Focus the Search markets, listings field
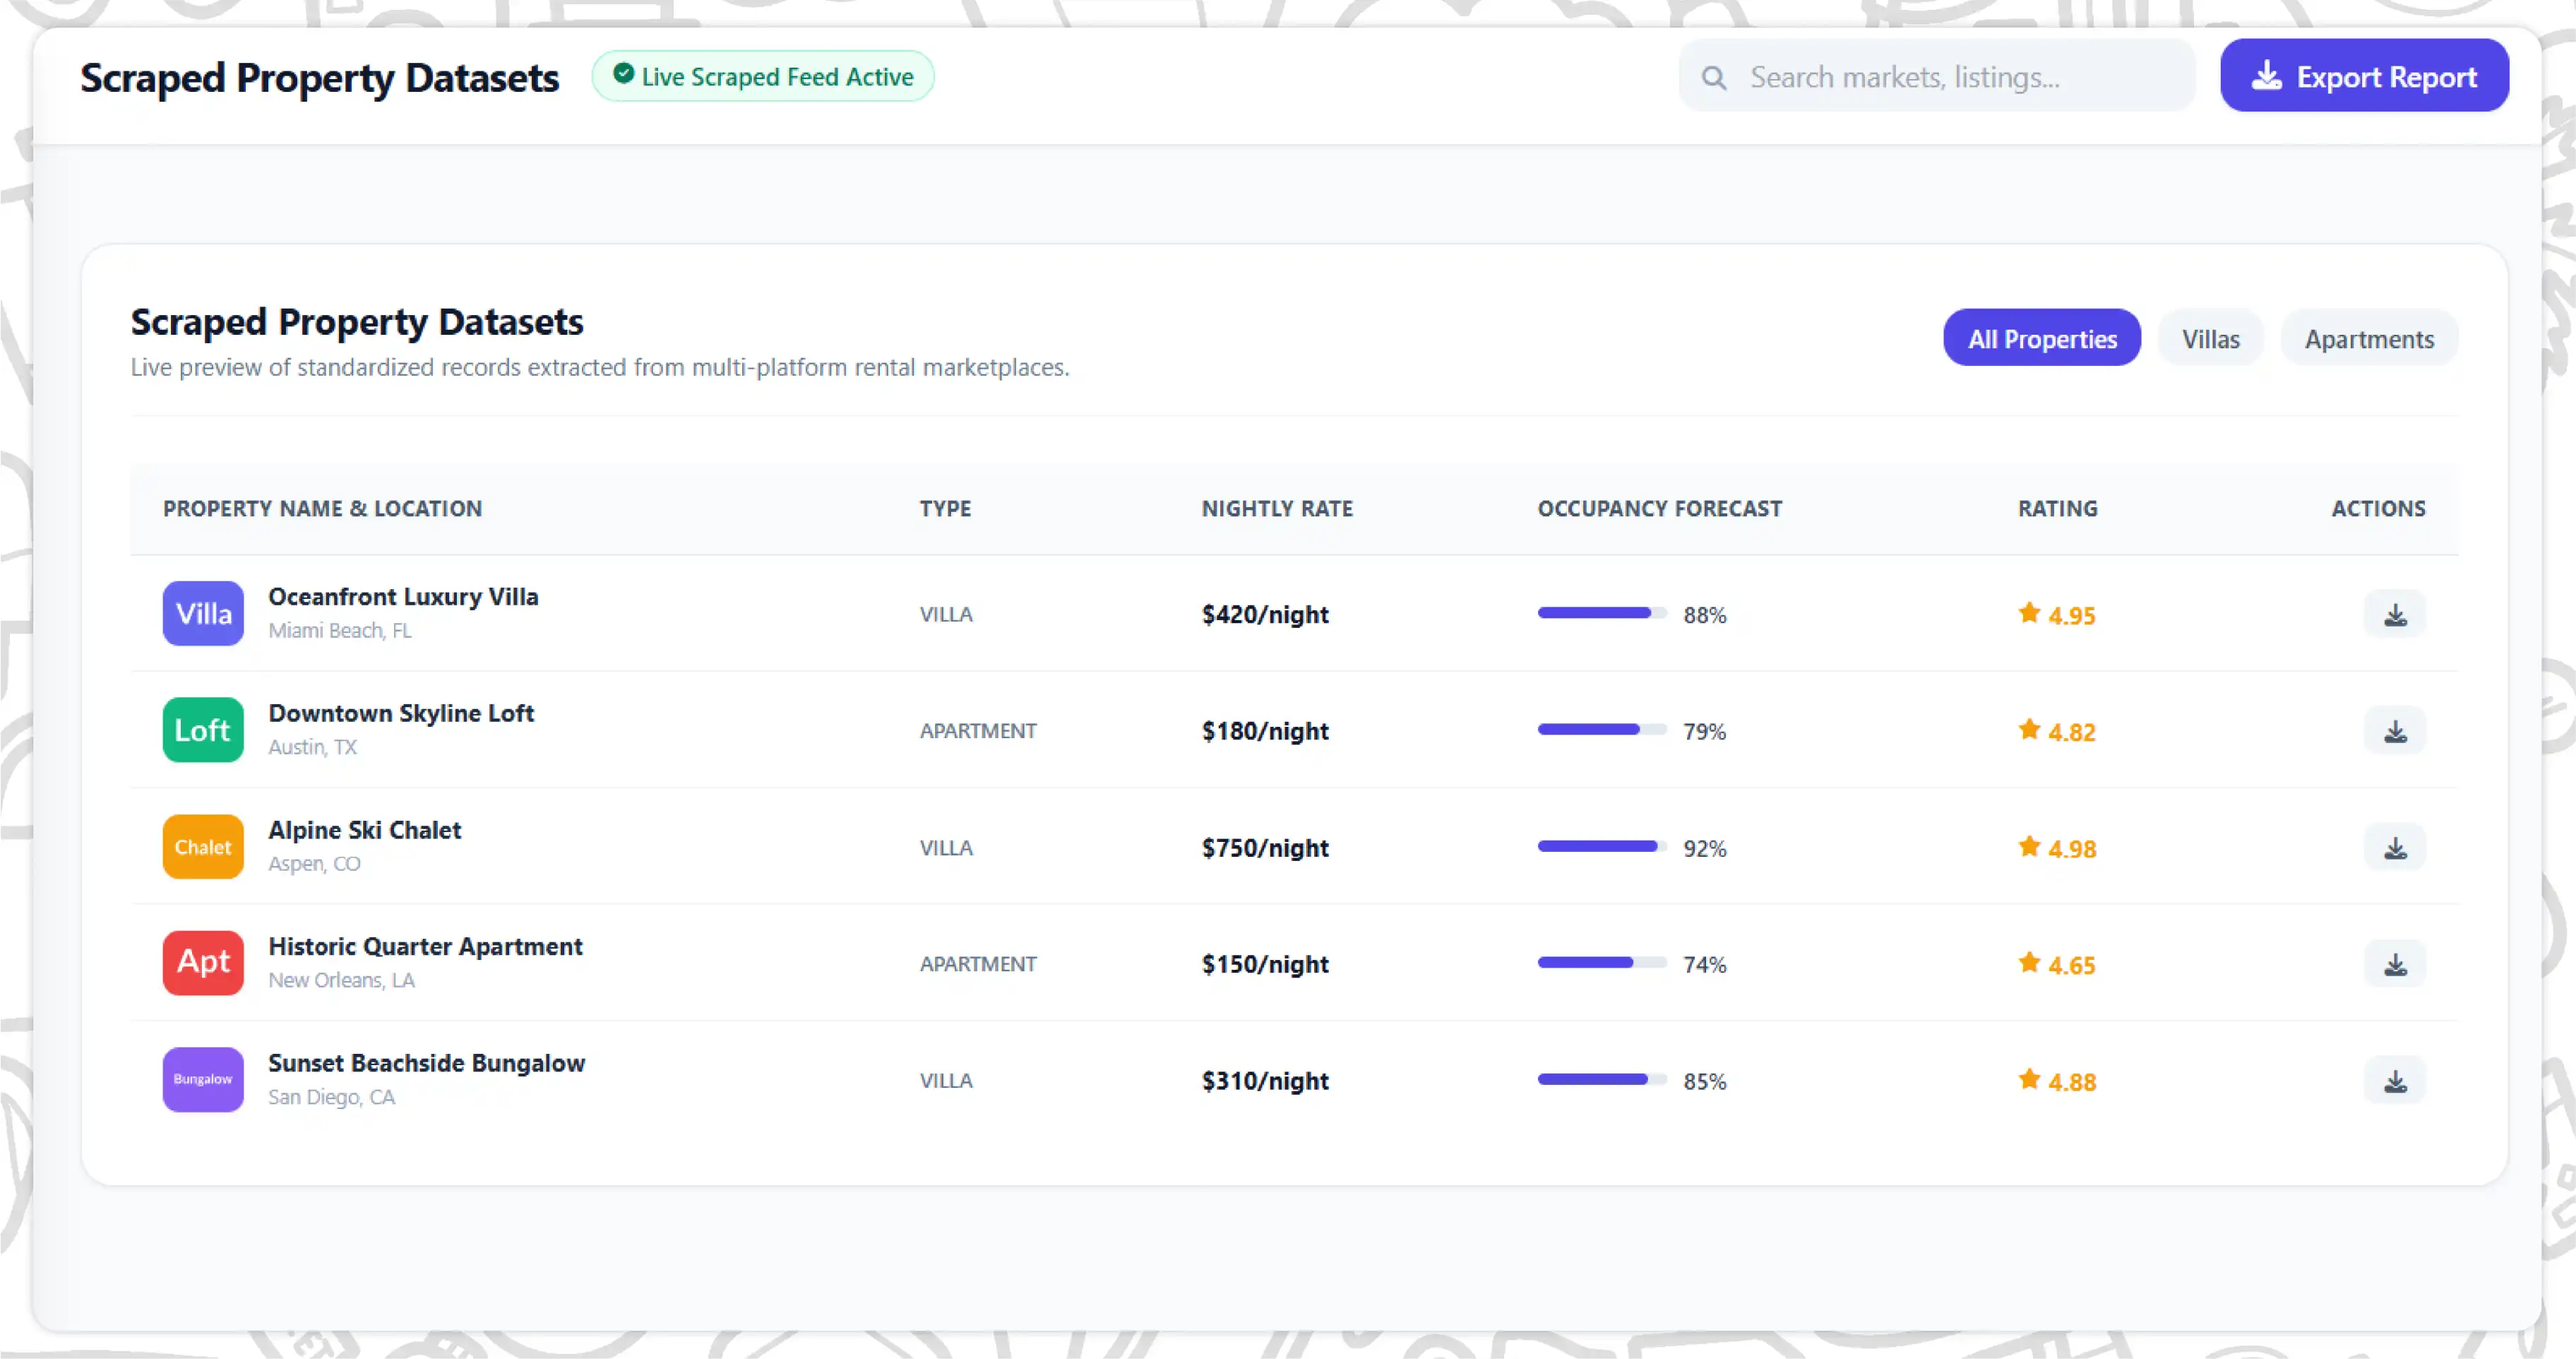The height and width of the screenshot is (1359, 2576). tap(1937, 77)
